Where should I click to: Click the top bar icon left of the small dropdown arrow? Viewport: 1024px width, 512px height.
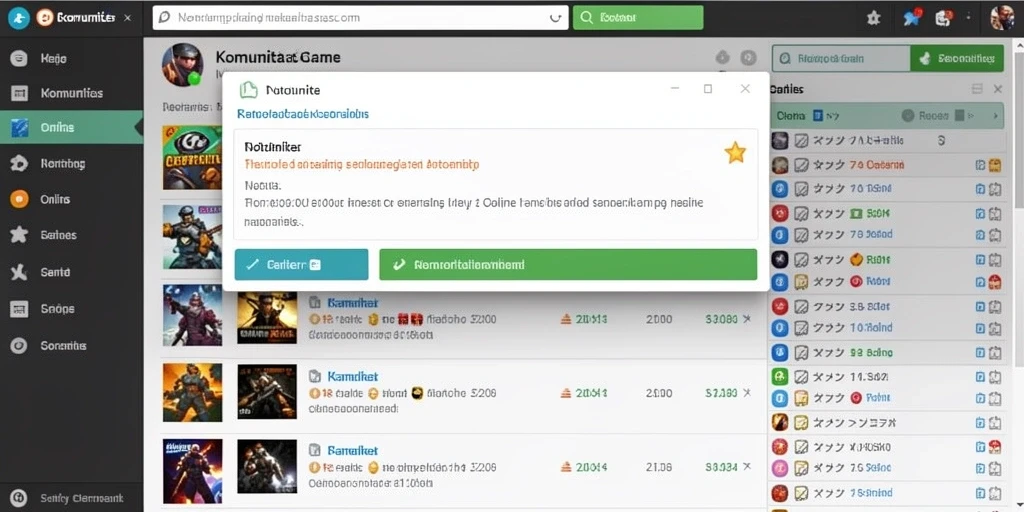click(943, 18)
